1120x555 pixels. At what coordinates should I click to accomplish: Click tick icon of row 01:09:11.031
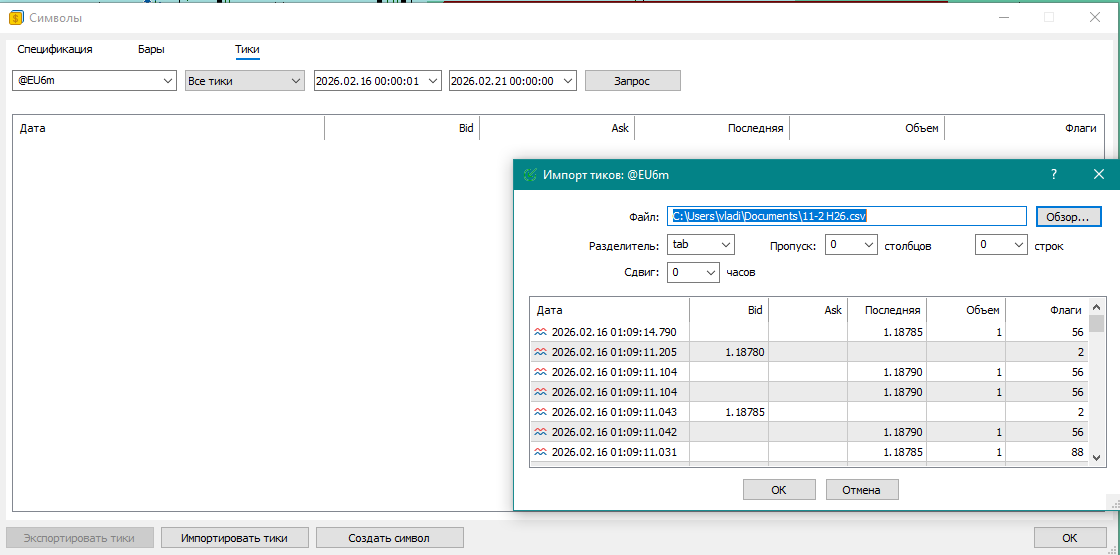pos(541,452)
